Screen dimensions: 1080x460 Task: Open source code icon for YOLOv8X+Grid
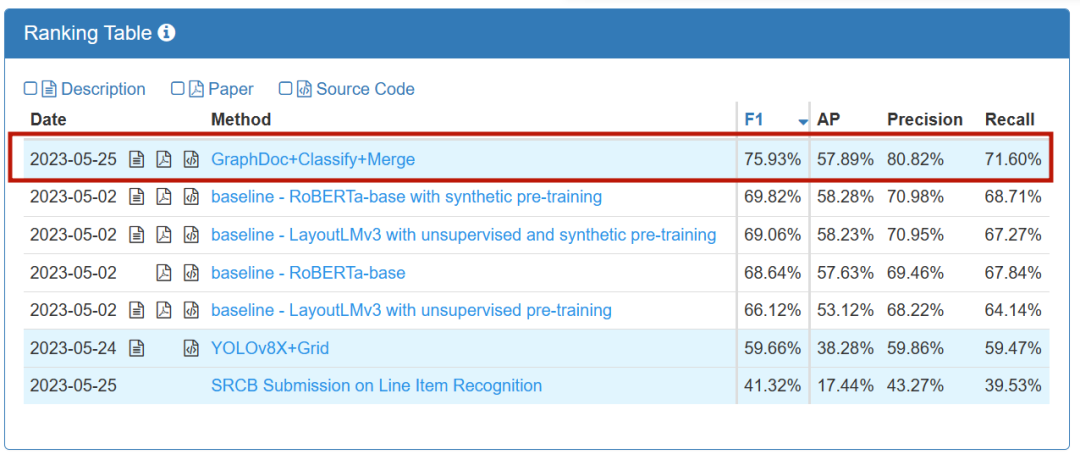191,349
